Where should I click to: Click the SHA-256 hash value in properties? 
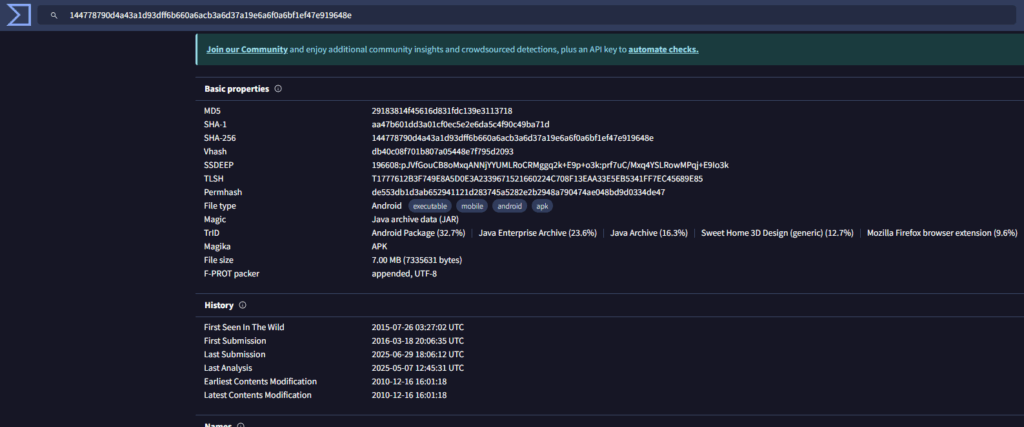512,138
